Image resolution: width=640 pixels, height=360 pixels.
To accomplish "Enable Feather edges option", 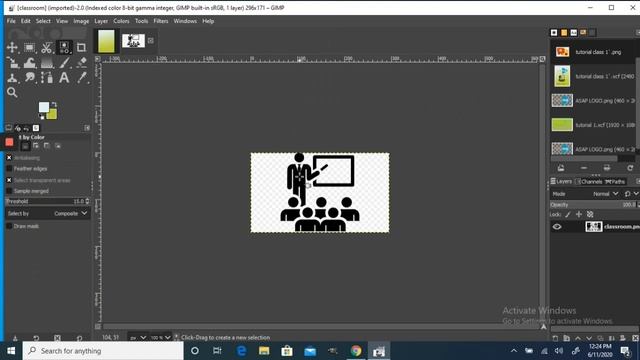I will 9,169.
